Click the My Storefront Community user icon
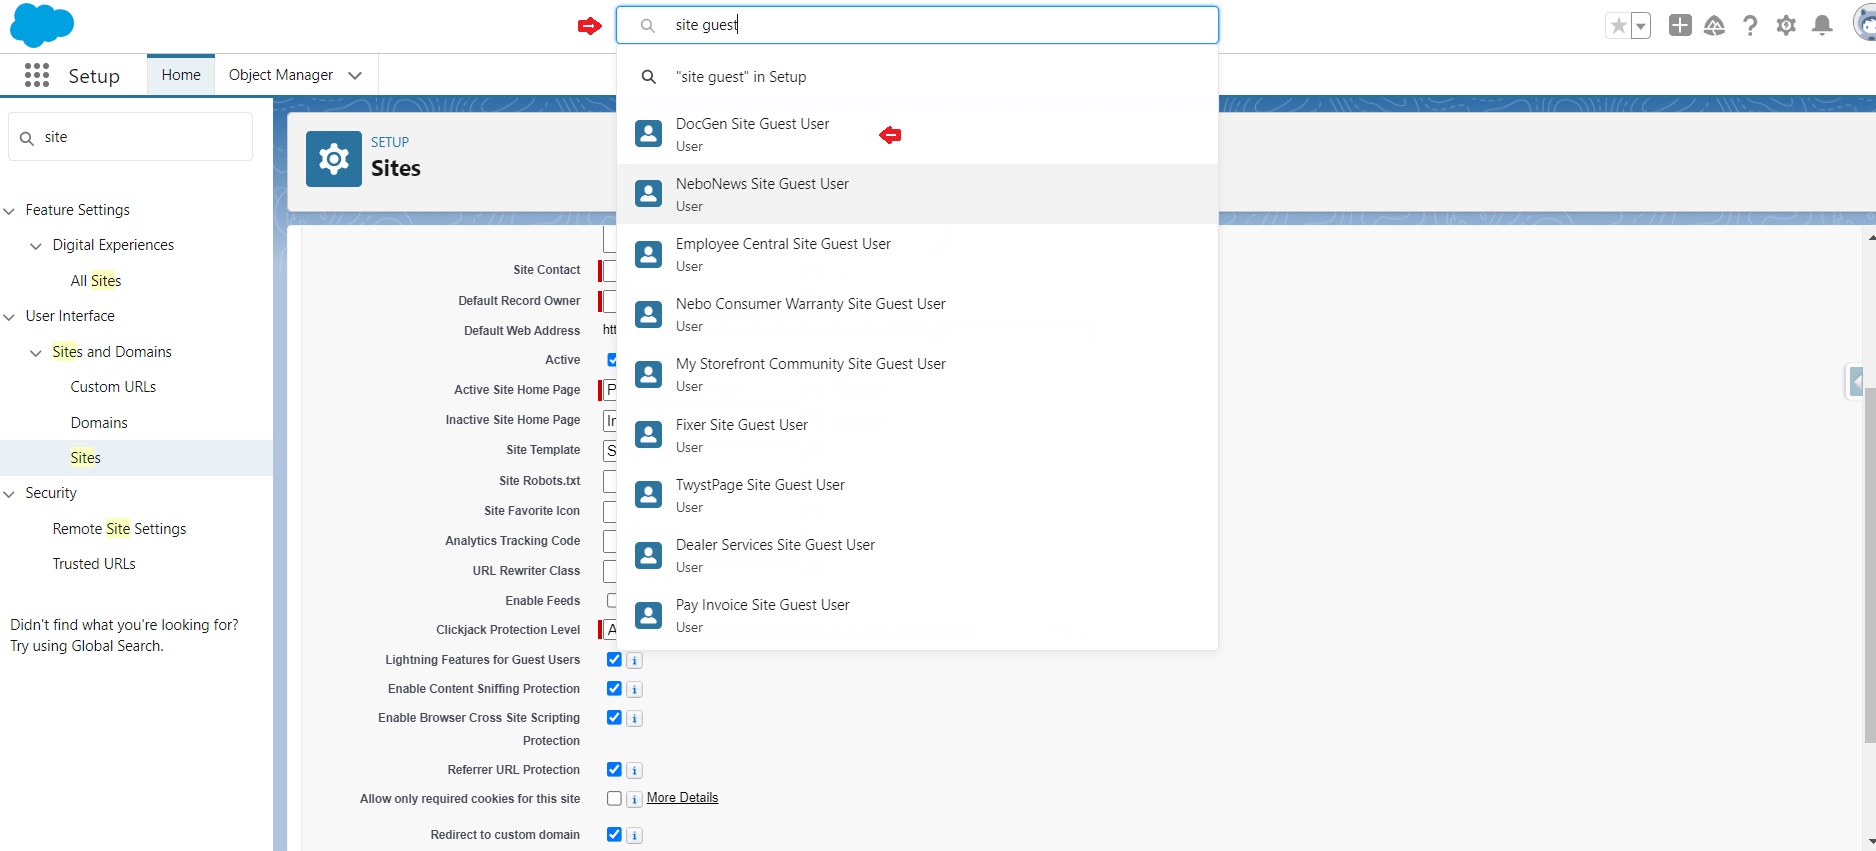The width and height of the screenshot is (1876, 851). 649,374
